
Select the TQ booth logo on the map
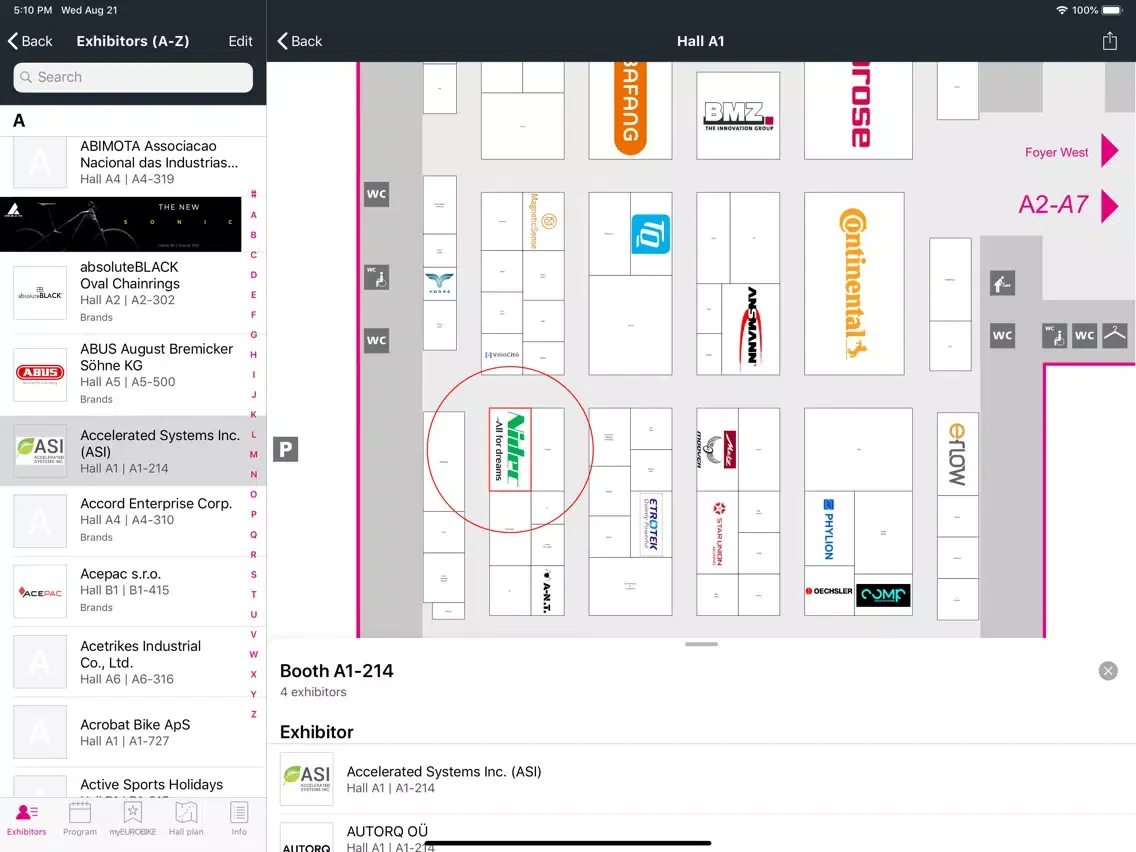tap(650, 233)
